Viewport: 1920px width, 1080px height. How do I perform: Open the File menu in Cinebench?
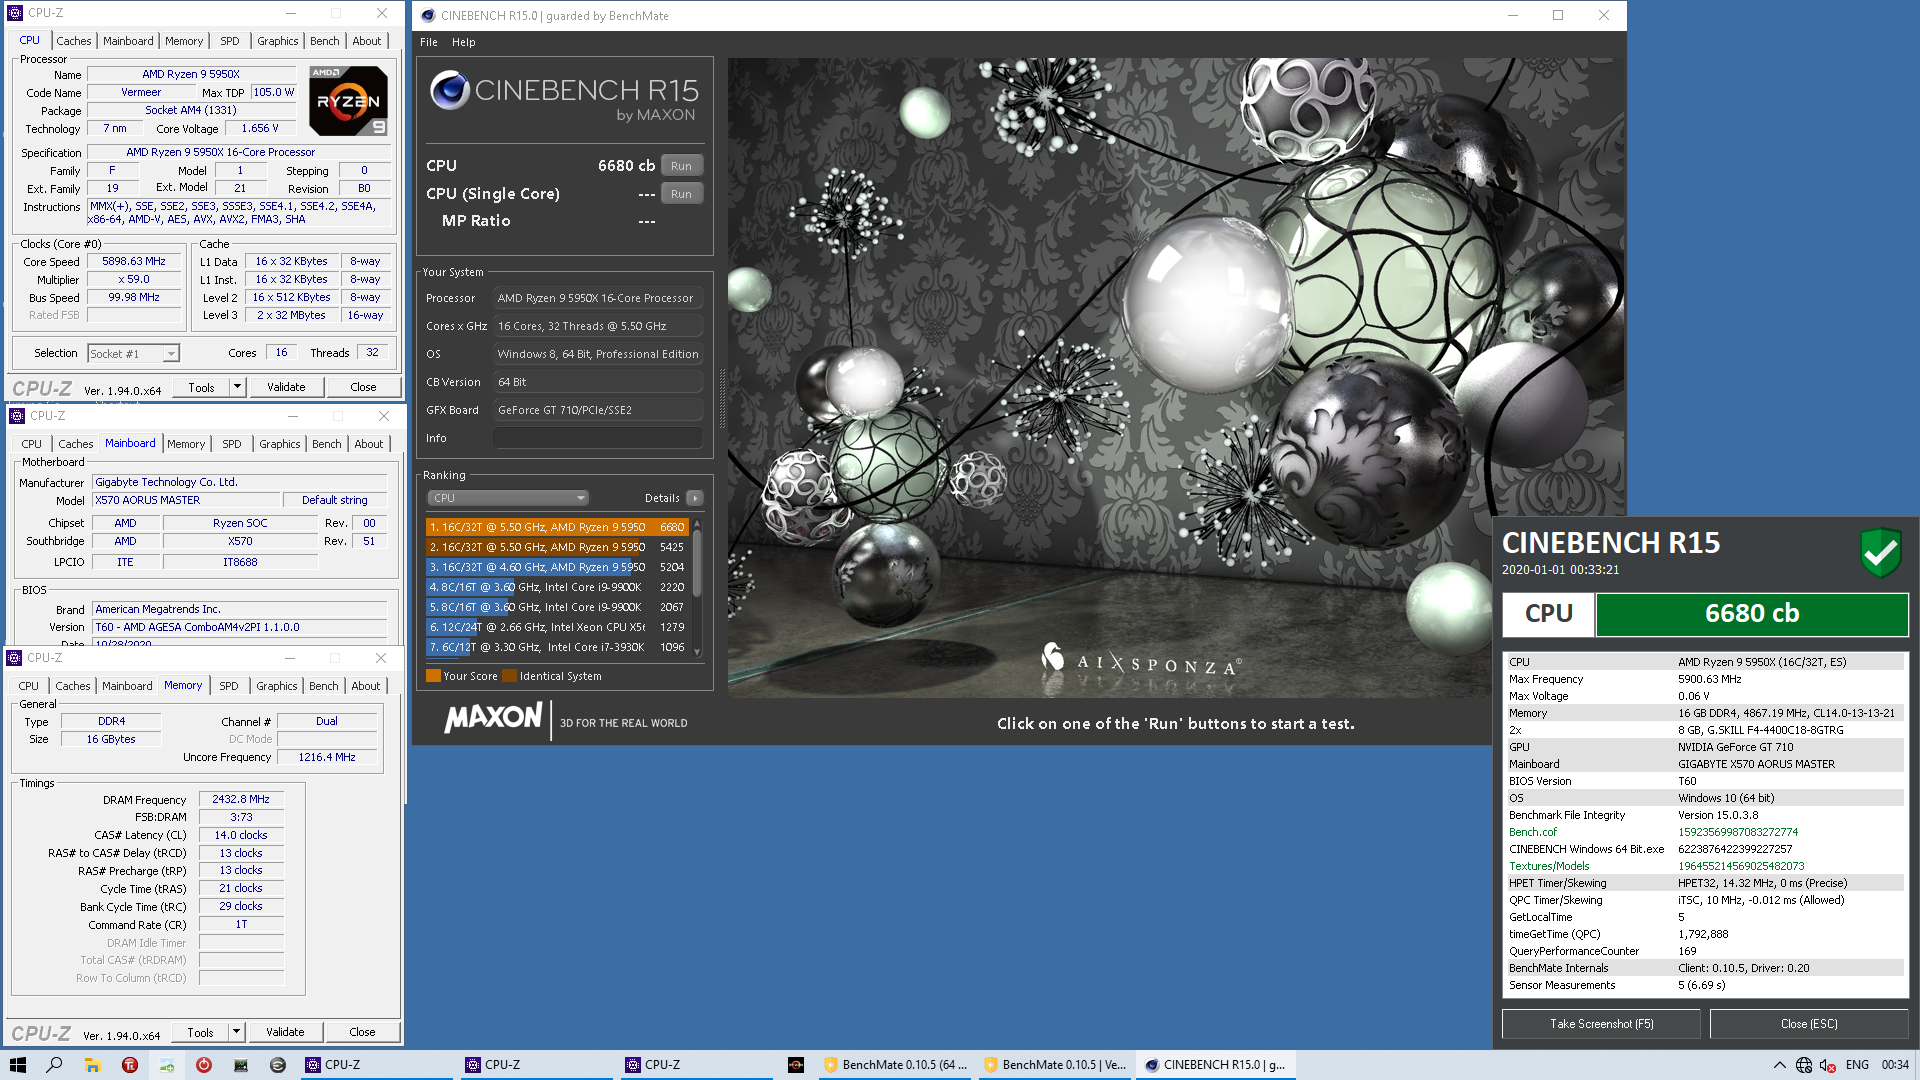click(429, 42)
